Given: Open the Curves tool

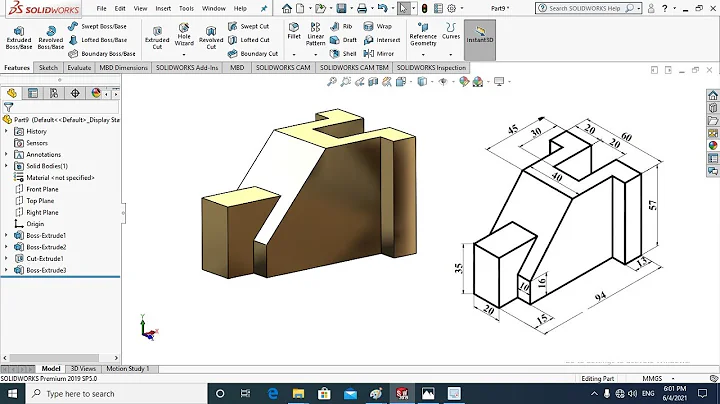Looking at the screenshot, I should click(x=451, y=31).
